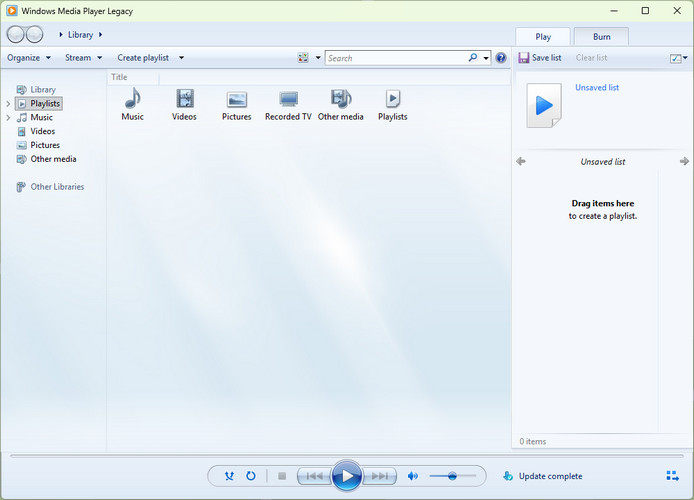Click the Stop playback button

pyautogui.click(x=282, y=476)
